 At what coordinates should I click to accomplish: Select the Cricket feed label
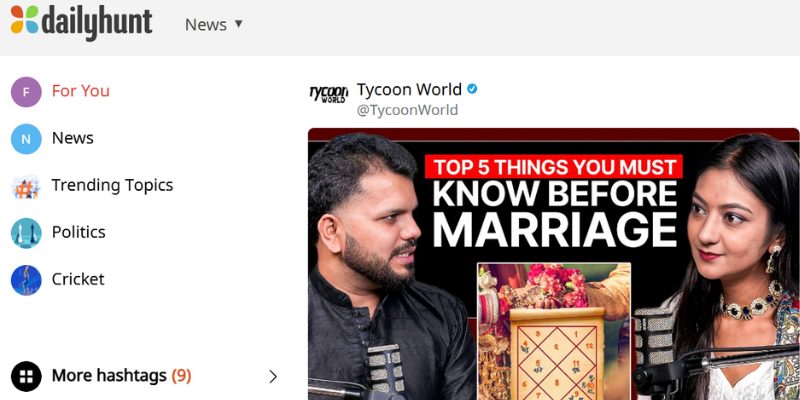78,279
